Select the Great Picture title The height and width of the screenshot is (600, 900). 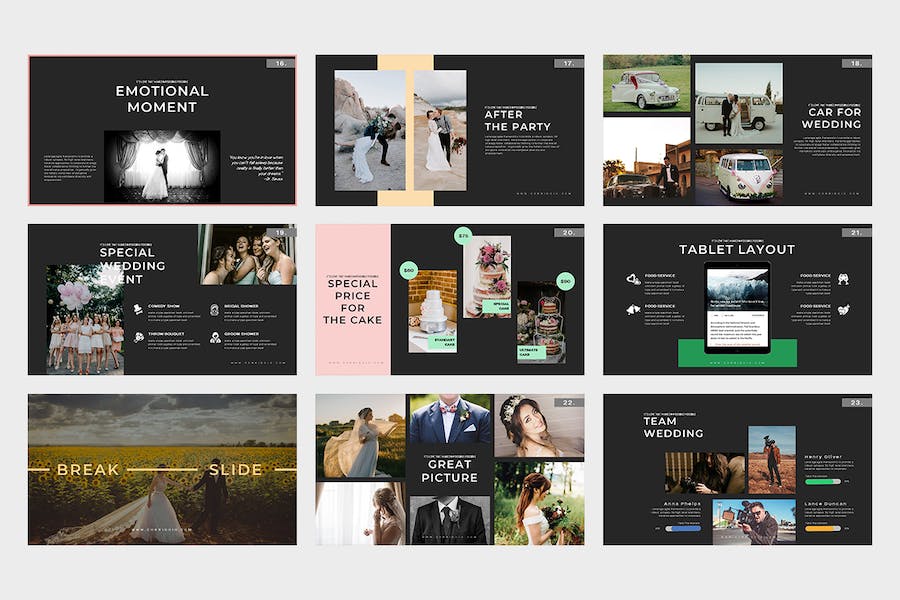449,471
